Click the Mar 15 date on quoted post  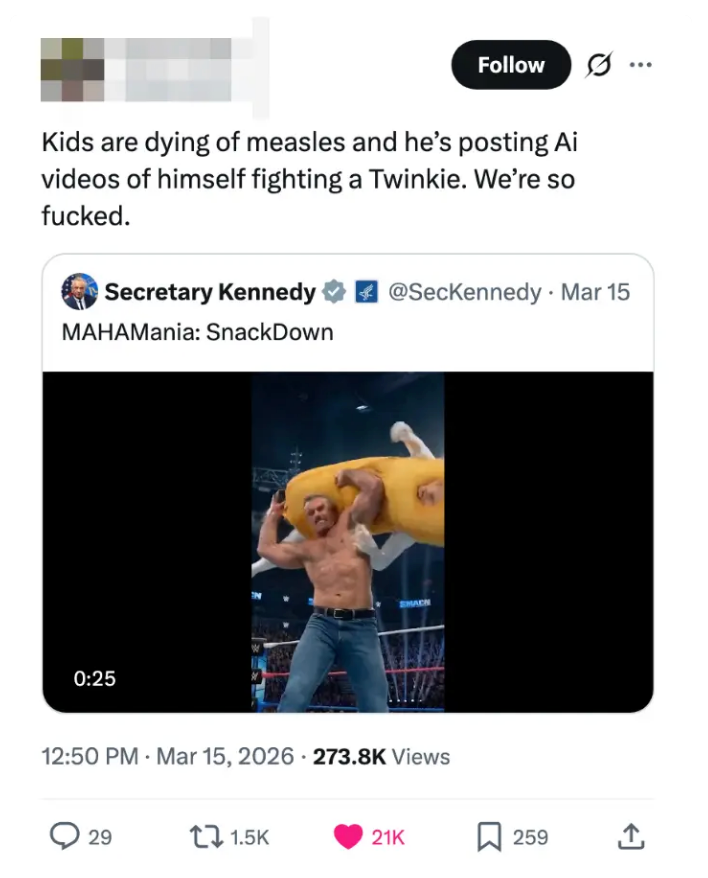(597, 292)
